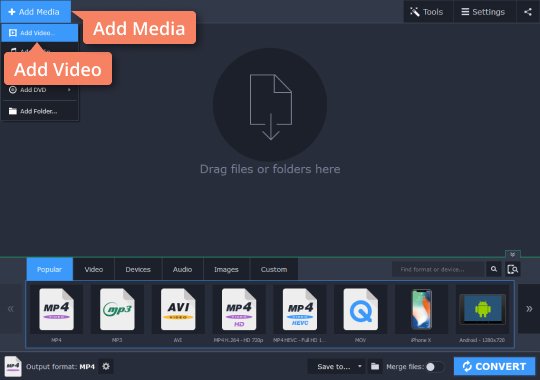Open the Add Media menu button
This screenshot has height=380, width=540.
point(36,12)
